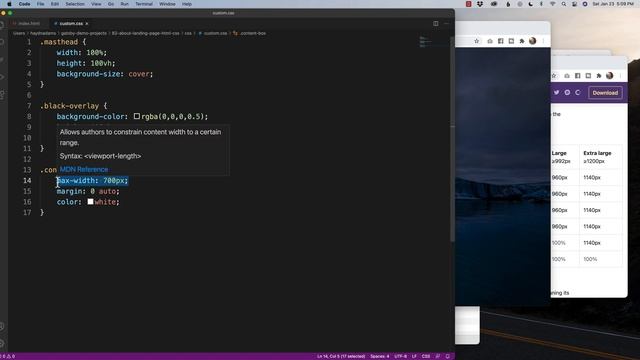Viewport: 640px width, 360px height.
Task: Click the Twitter icon in the purple navbar
Action: point(556,93)
